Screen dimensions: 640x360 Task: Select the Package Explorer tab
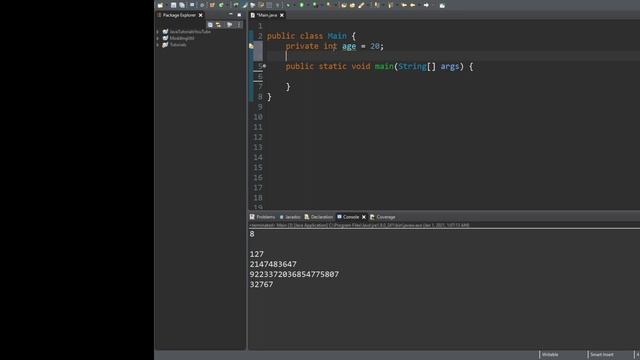point(179,15)
